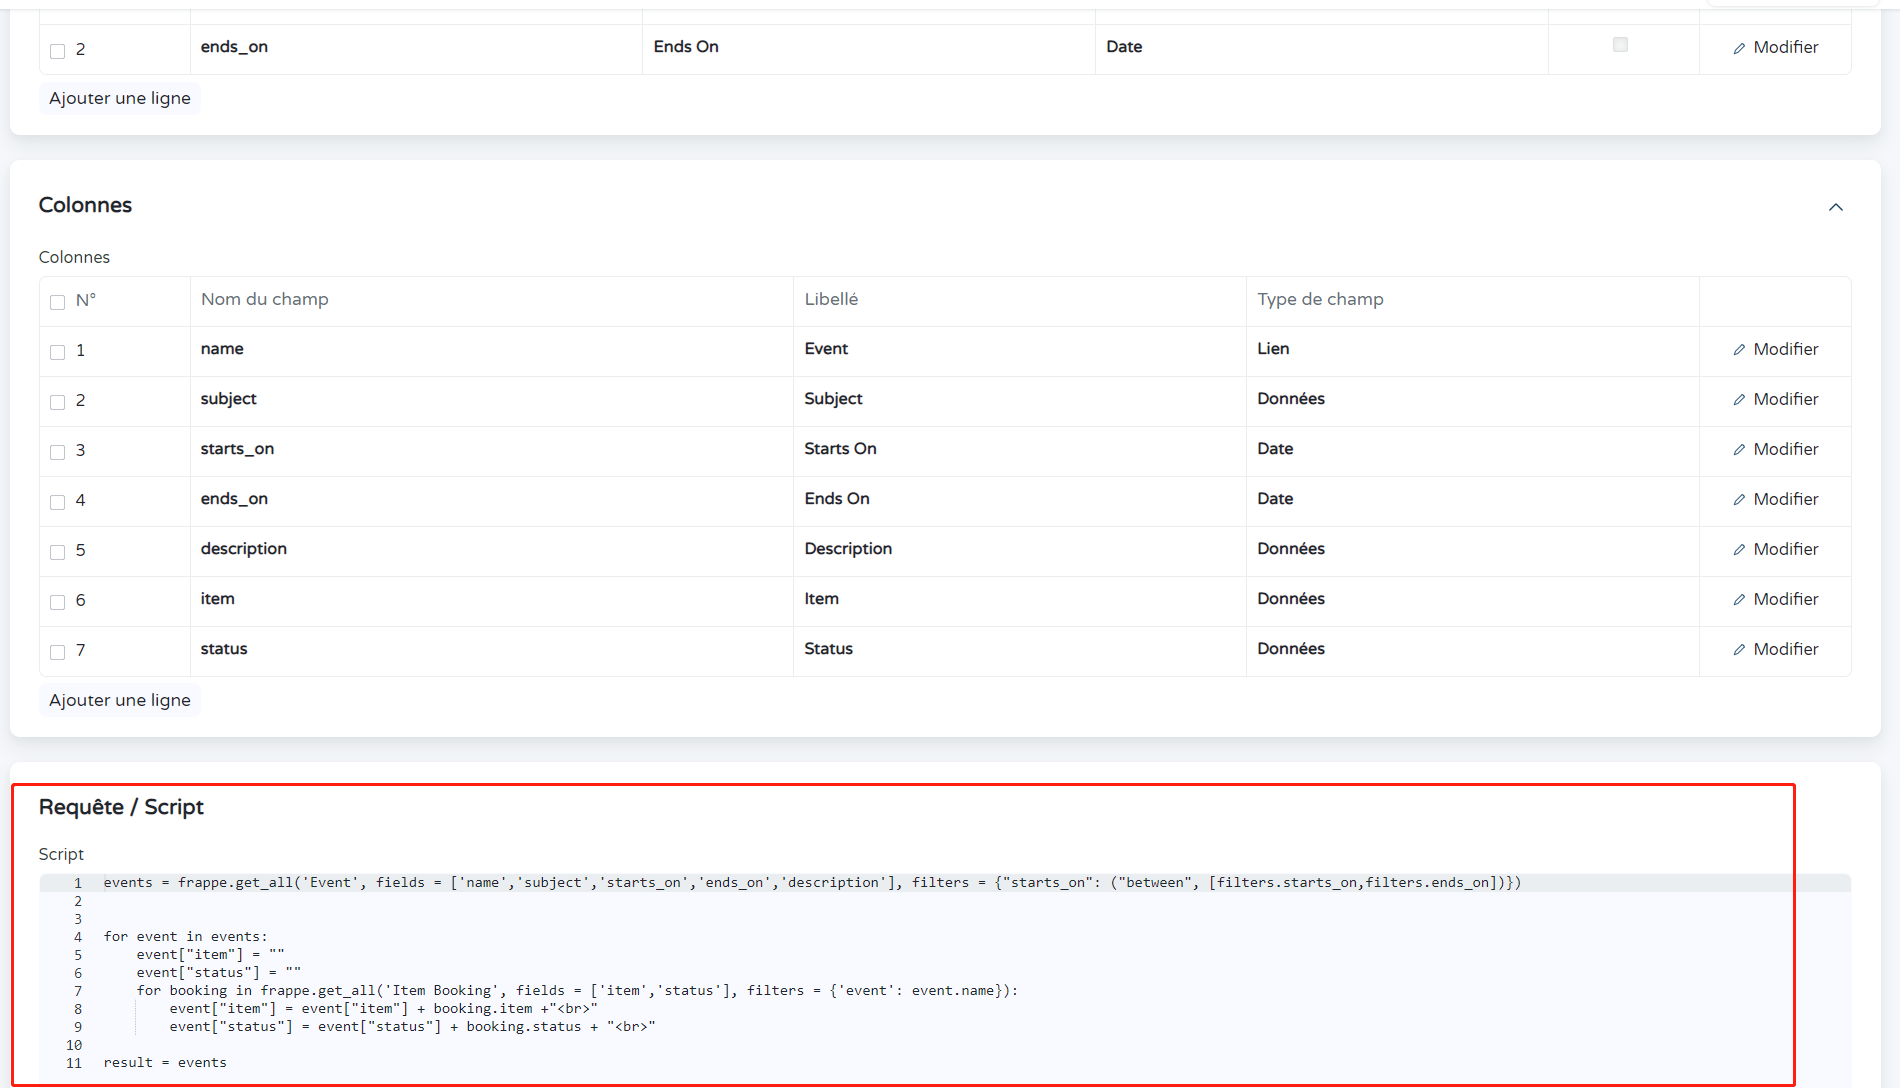
Task: Check the box for row 1 name
Action: pos(57,352)
